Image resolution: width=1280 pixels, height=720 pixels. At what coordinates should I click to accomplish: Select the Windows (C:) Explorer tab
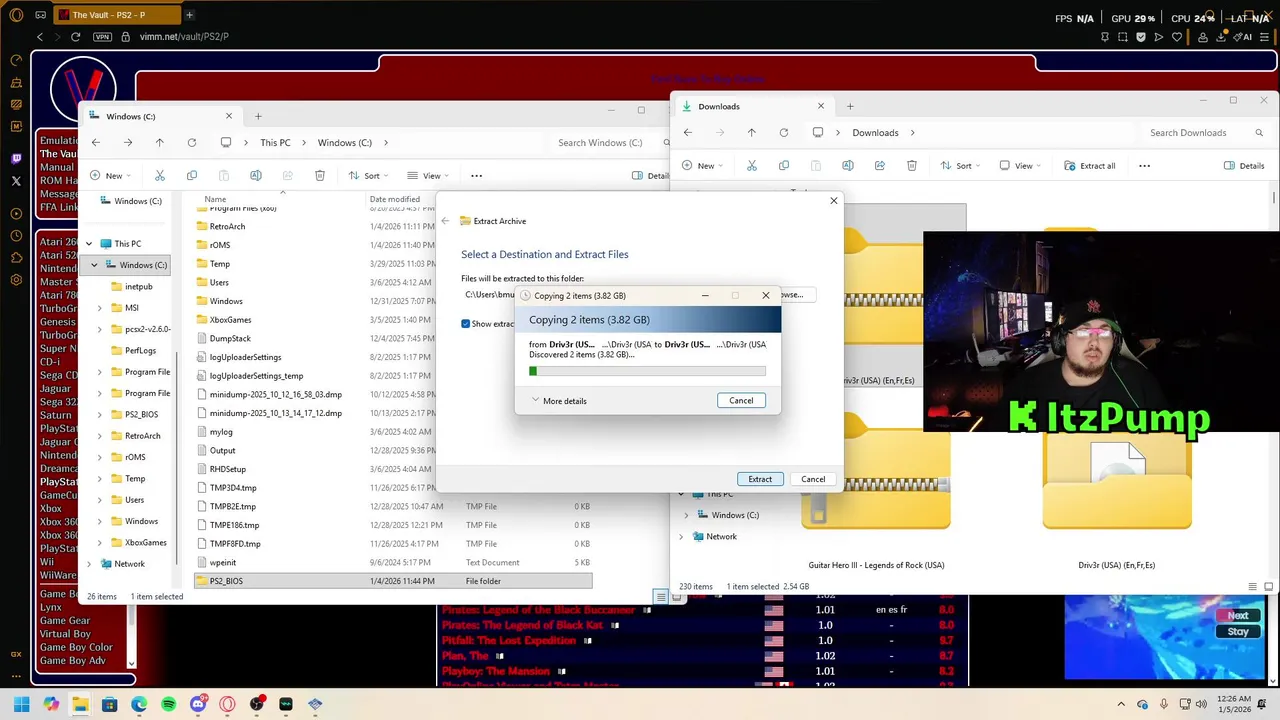click(160, 116)
